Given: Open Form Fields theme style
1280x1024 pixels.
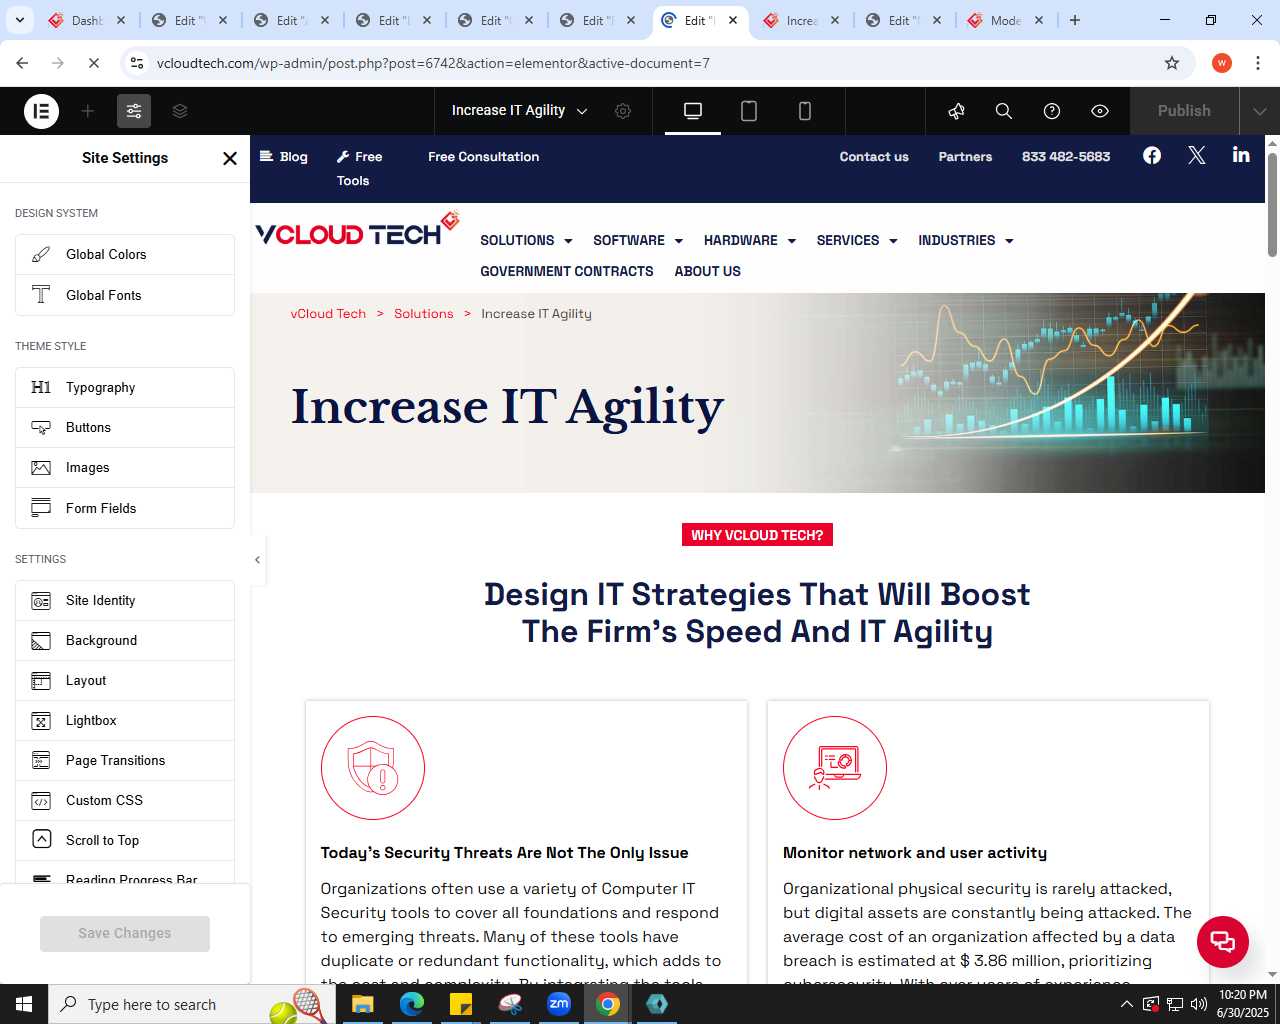Looking at the screenshot, I should [125, 508].
